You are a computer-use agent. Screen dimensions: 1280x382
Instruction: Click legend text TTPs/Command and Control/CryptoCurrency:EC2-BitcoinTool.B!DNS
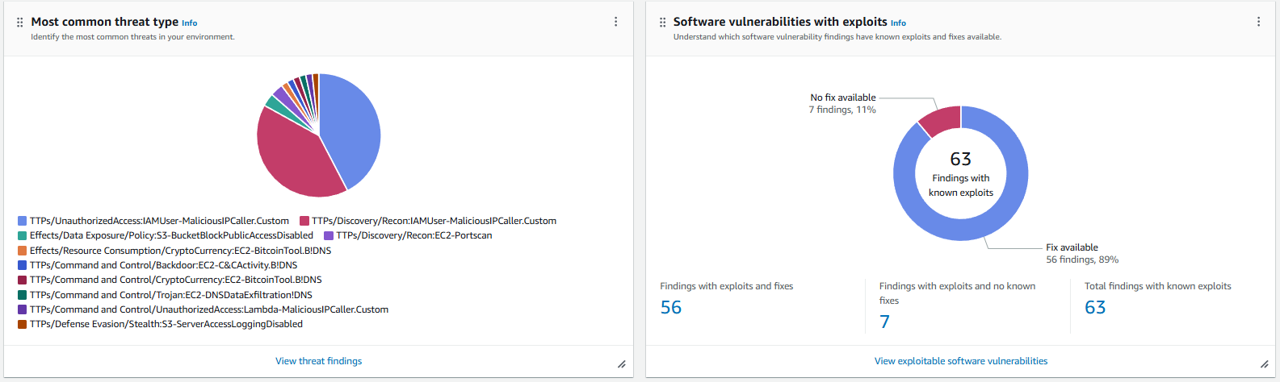click(176, 280)
